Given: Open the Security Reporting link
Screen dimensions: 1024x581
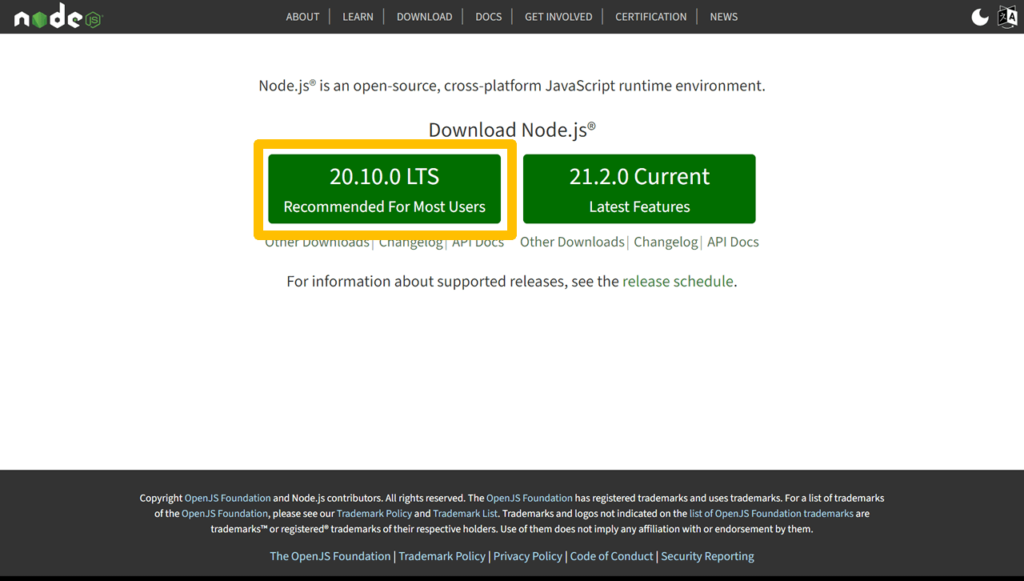Looking at the screenshot, I should pos(707,556).
